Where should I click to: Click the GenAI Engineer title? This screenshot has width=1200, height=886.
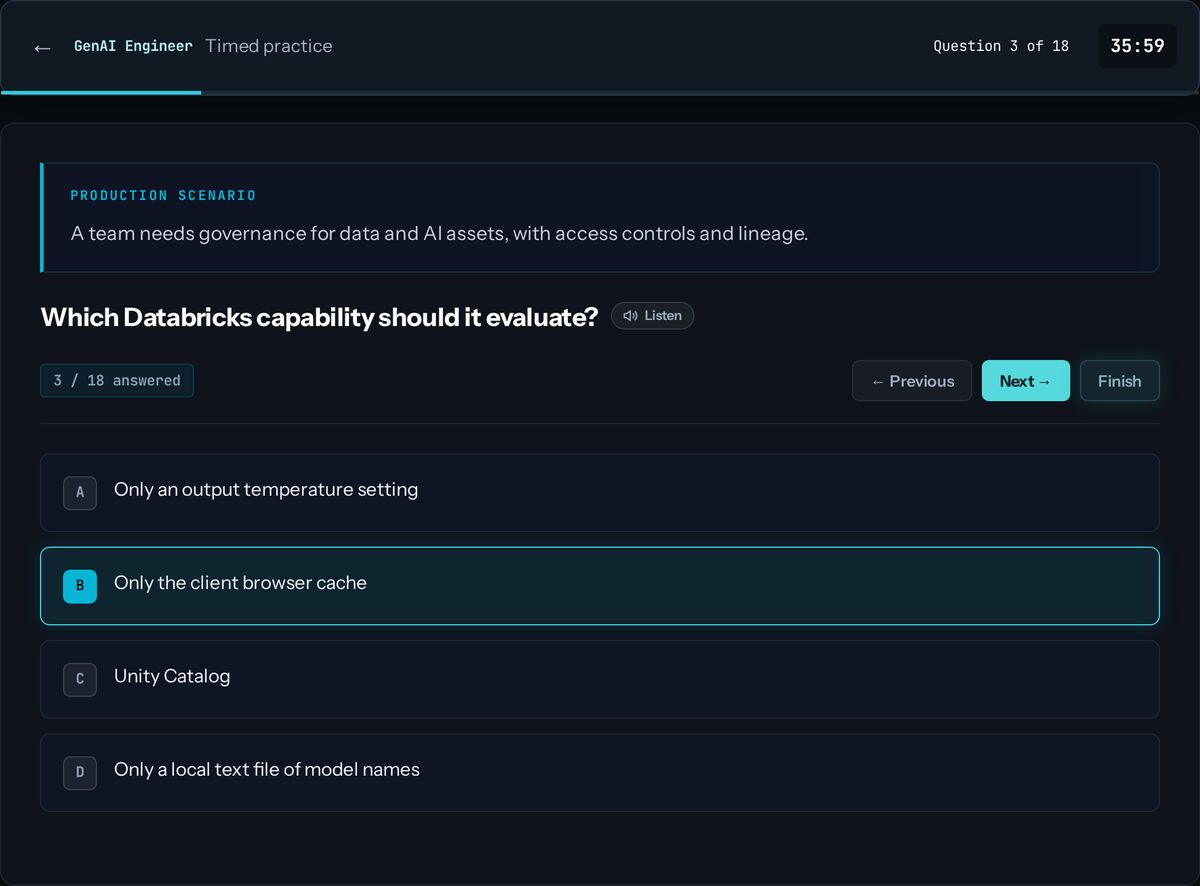[133, 46]
